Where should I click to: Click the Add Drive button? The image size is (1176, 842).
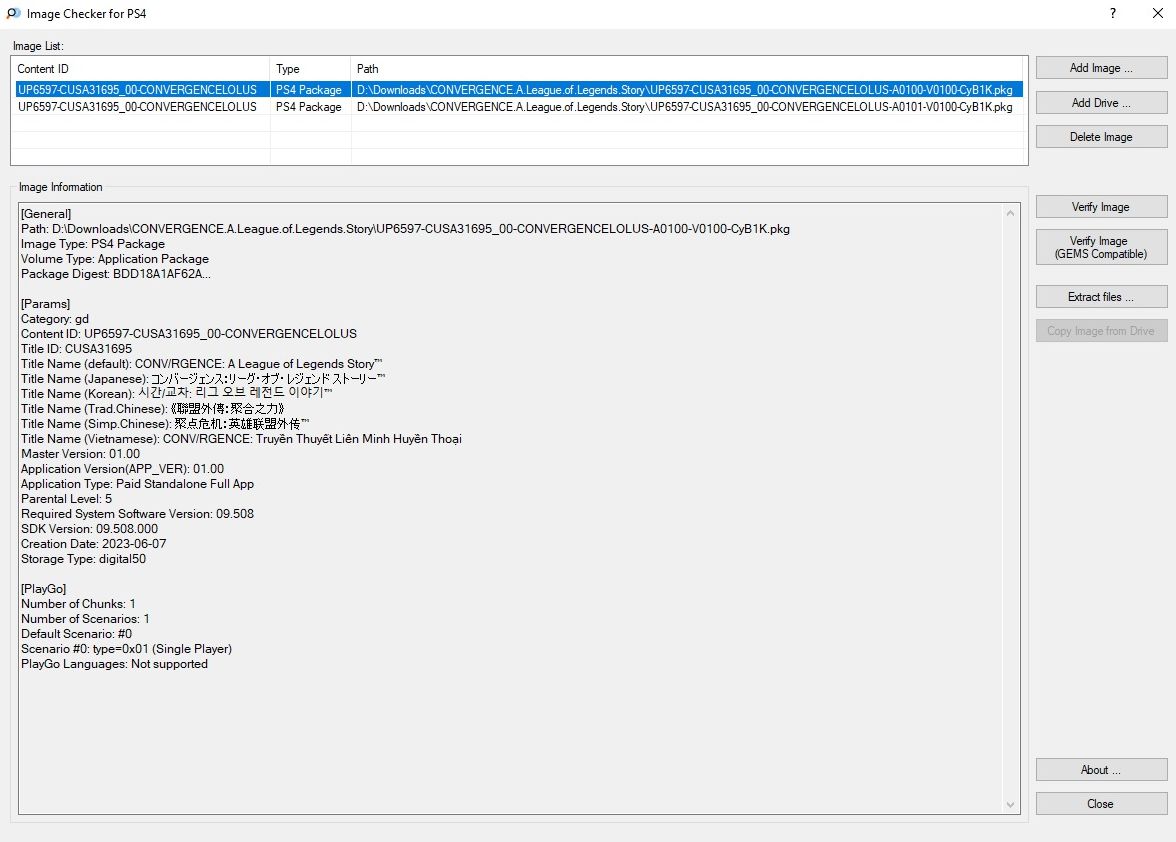[x=1101, y=103]
